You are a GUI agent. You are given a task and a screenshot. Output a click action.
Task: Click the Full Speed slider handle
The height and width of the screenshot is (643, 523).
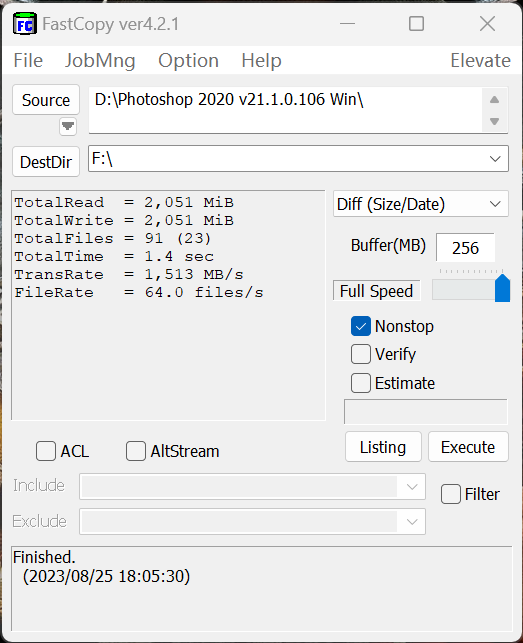click(x=502, y=288)
